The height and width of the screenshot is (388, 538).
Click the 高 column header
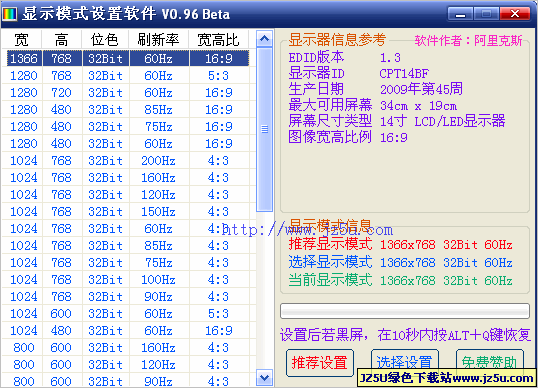point(61,40)
